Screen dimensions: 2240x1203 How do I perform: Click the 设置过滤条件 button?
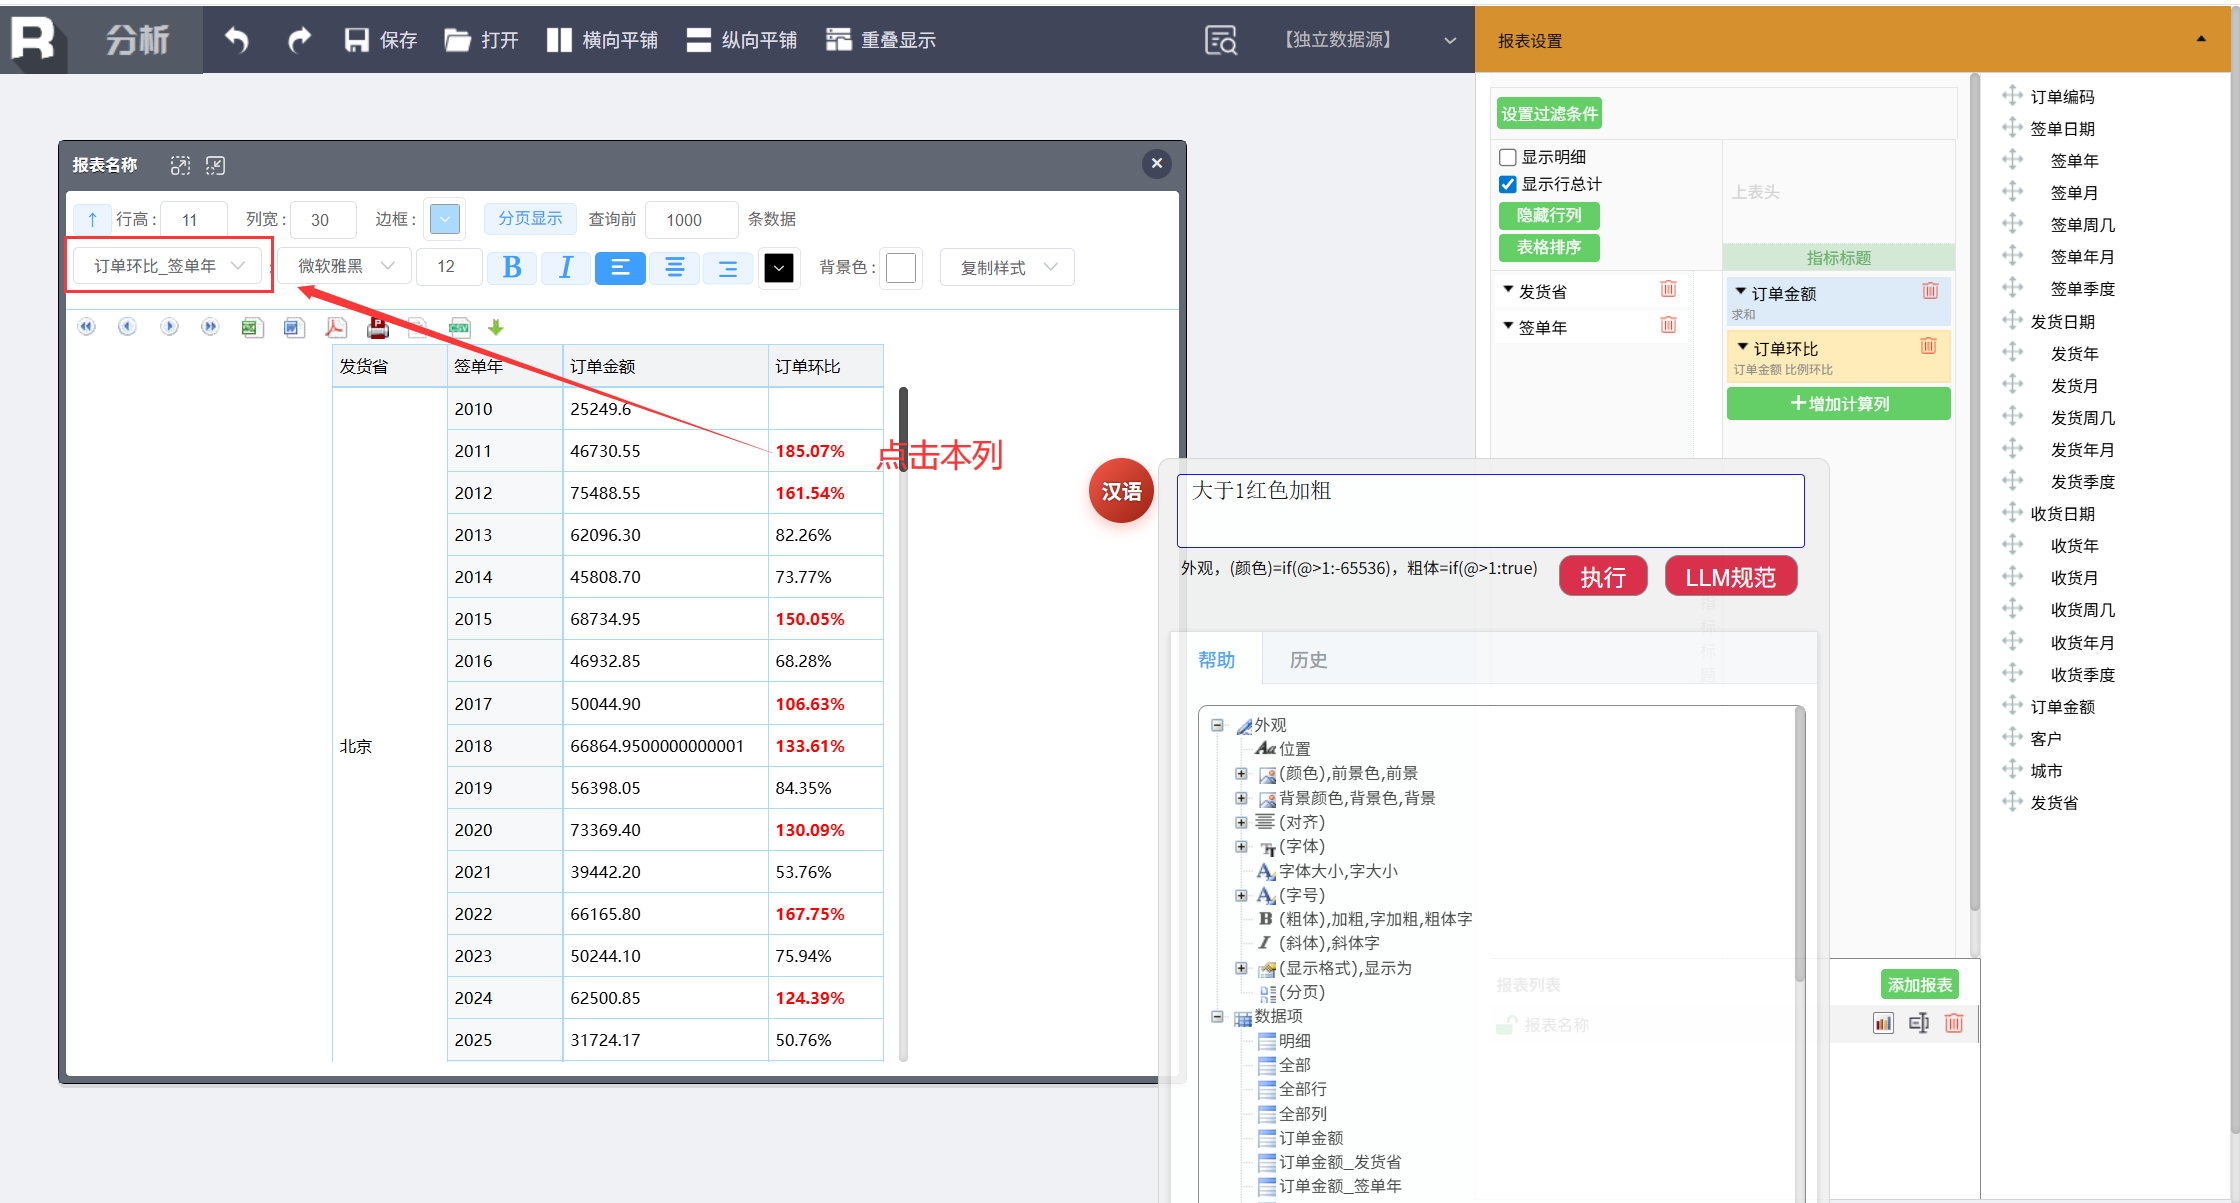coord(1549,114)
